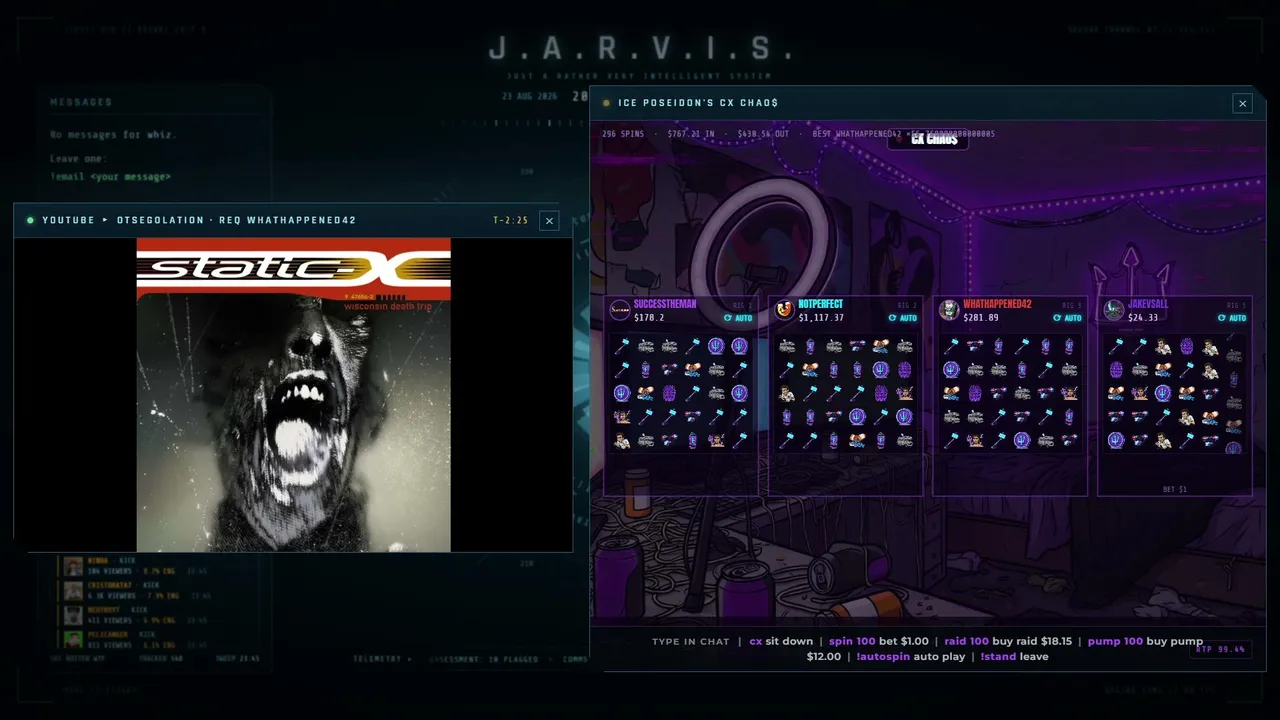This screenshot has width=1280, height=720.
Task: Click SUCCESSTHEMAN's player avatar icon
Action: [x=620, y=310]
